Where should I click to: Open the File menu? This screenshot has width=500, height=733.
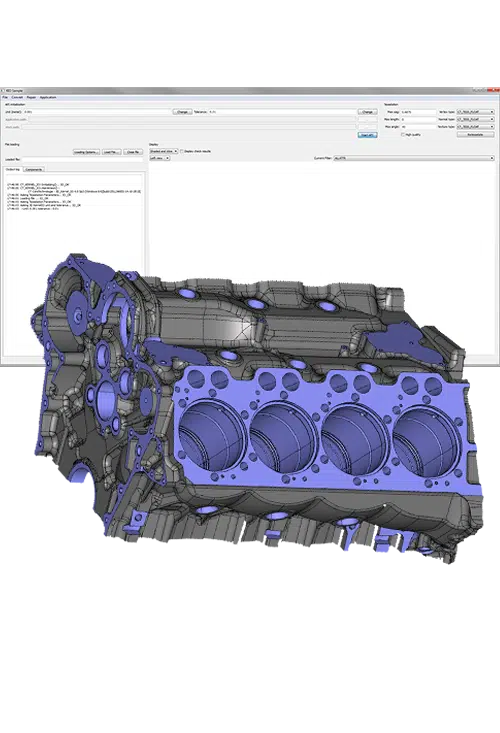pyautogui.click(x=5, y=97)
